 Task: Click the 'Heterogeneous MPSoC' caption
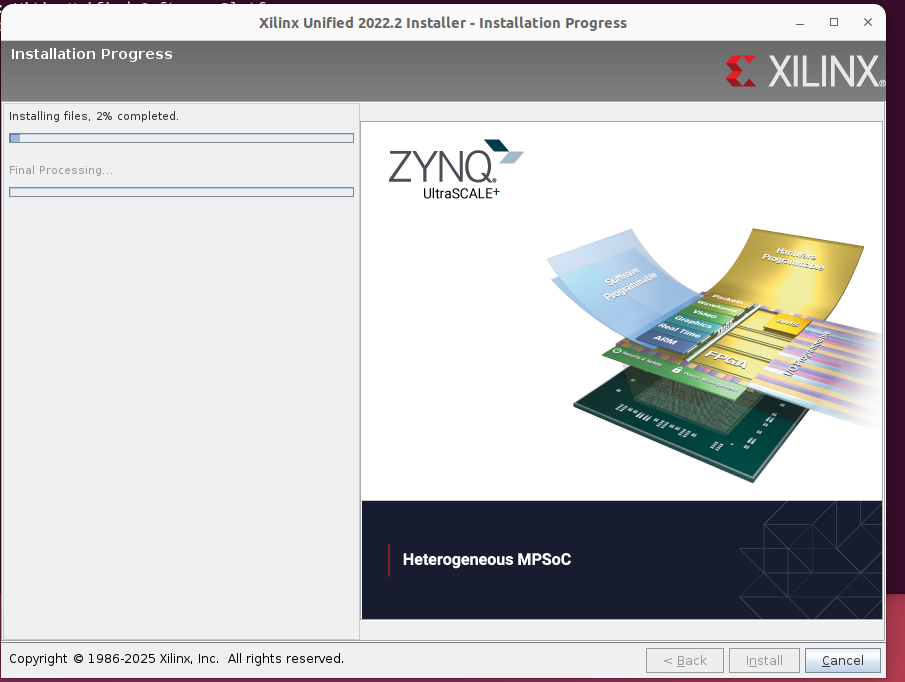487,560
